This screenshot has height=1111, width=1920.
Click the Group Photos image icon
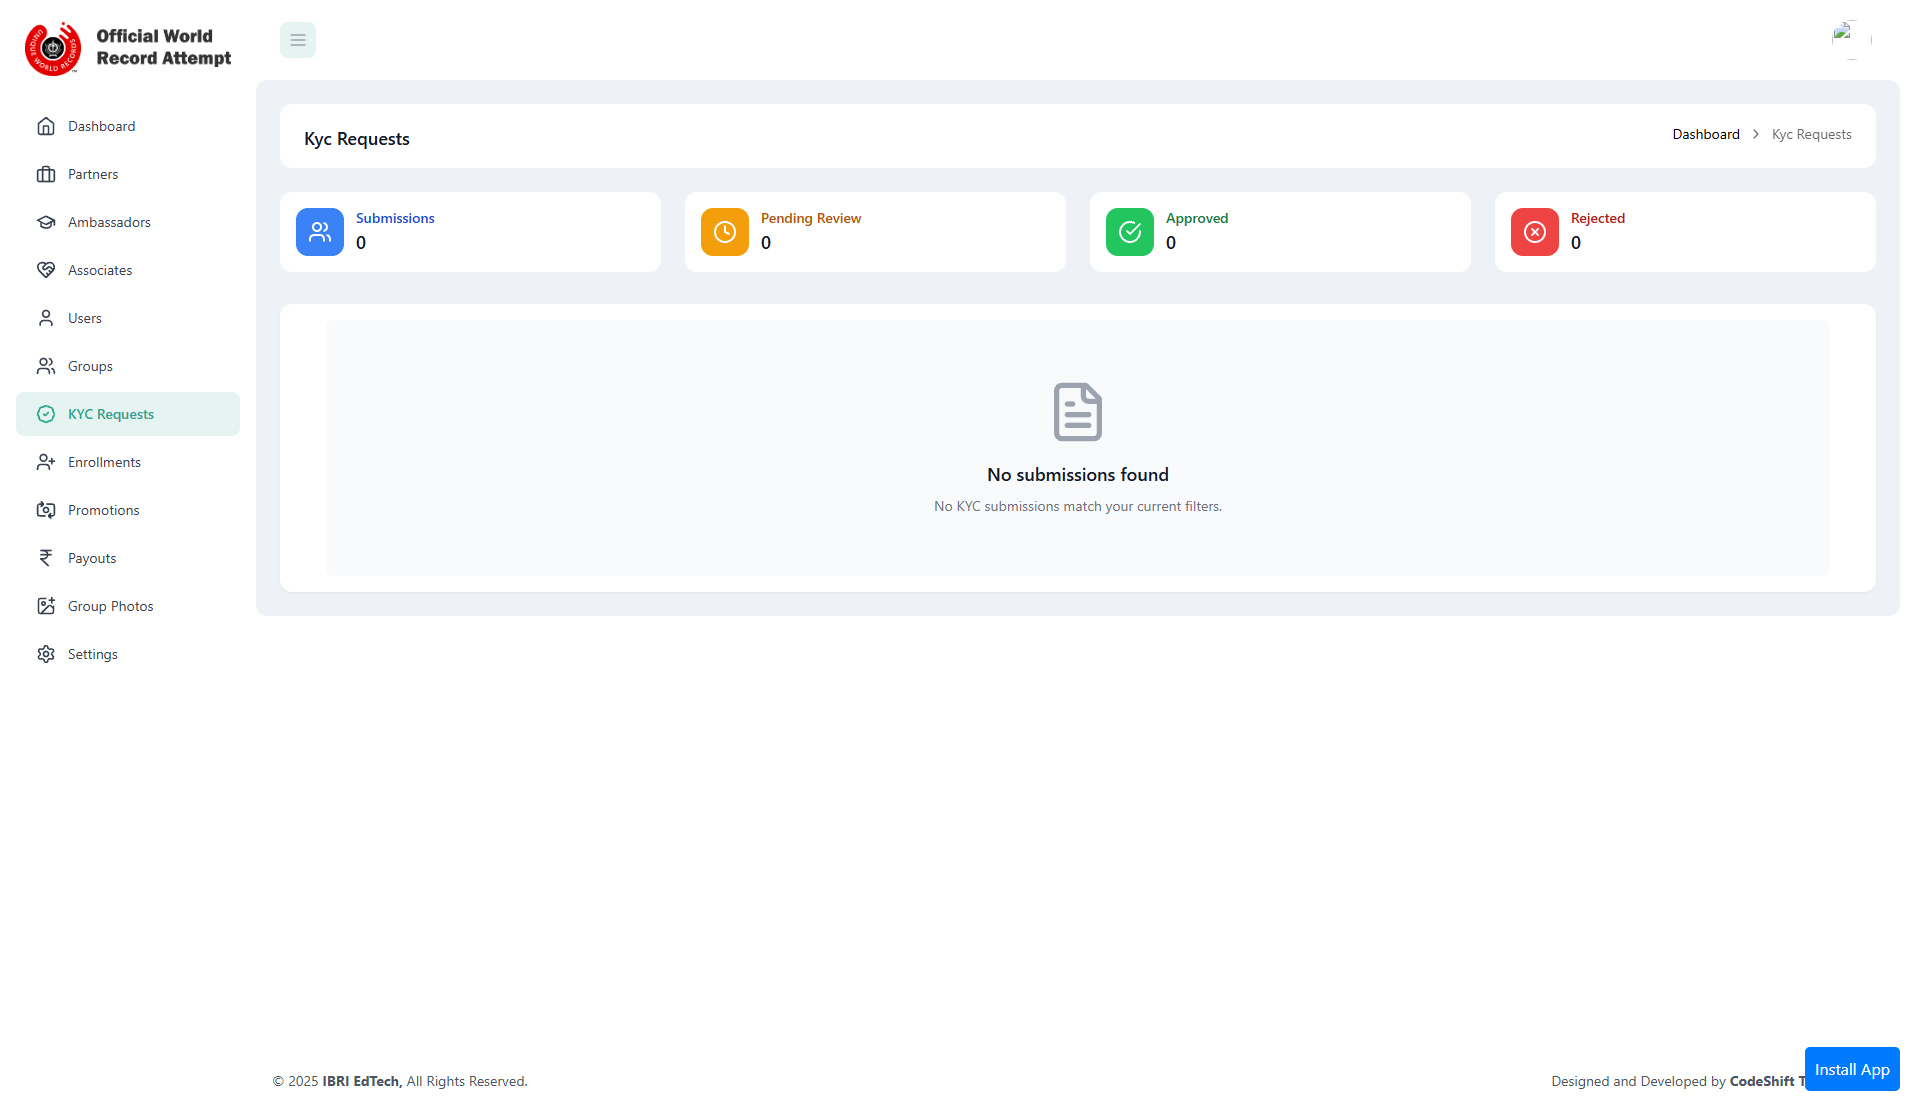(x=46, y=606)
